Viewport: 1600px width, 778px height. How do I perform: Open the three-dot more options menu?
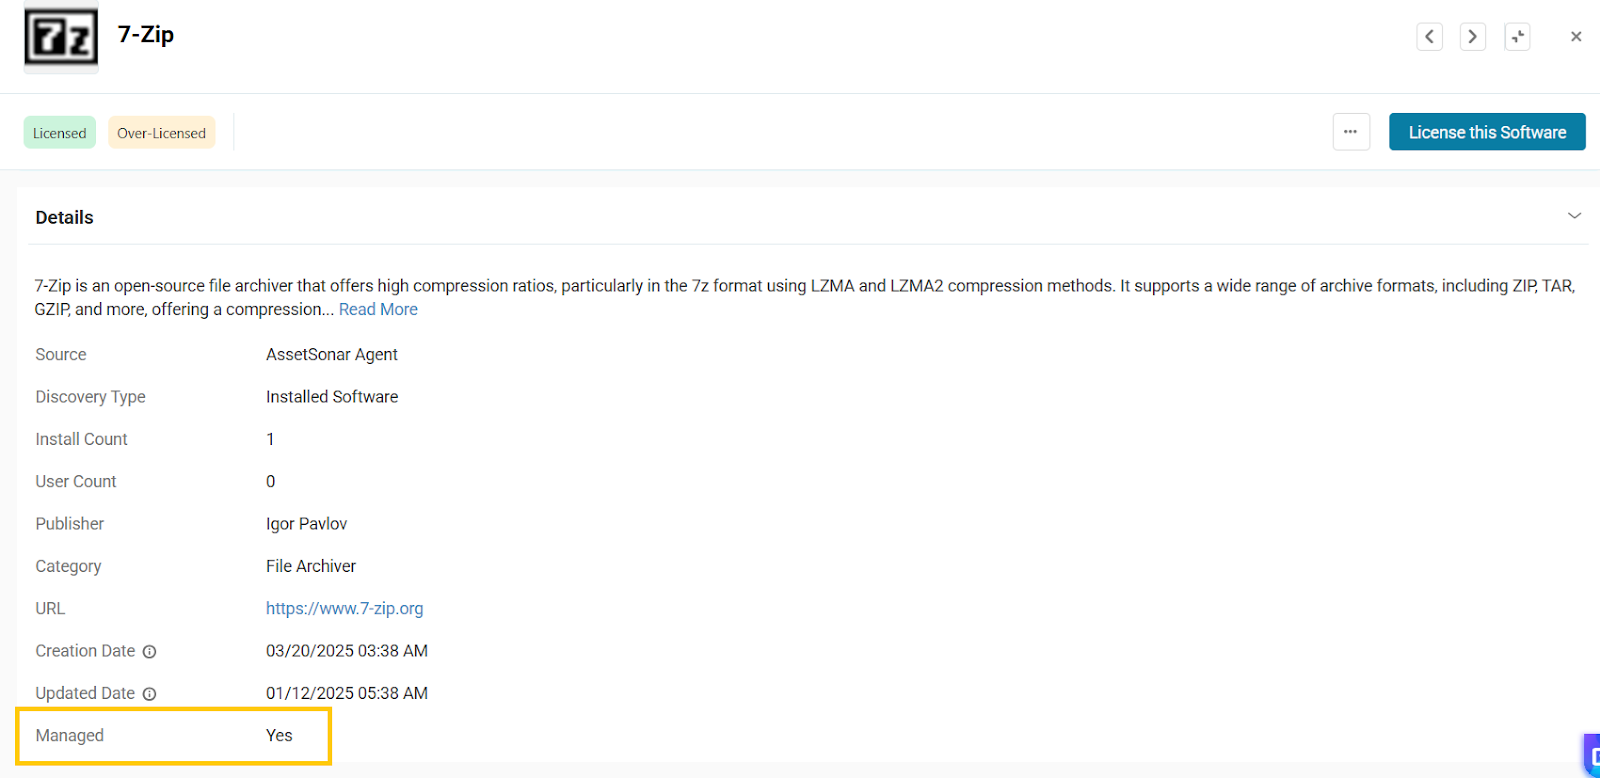(1350, 132)
